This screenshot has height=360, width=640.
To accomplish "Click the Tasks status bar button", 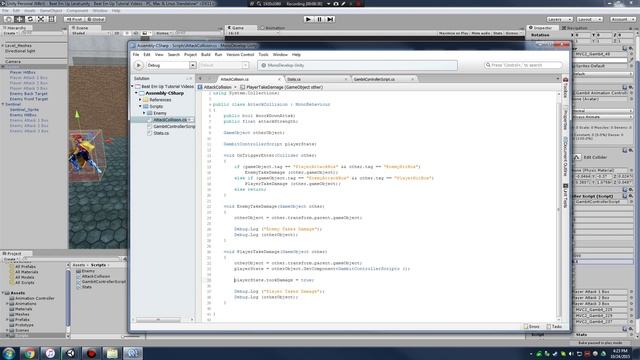I will coord(554,327).
